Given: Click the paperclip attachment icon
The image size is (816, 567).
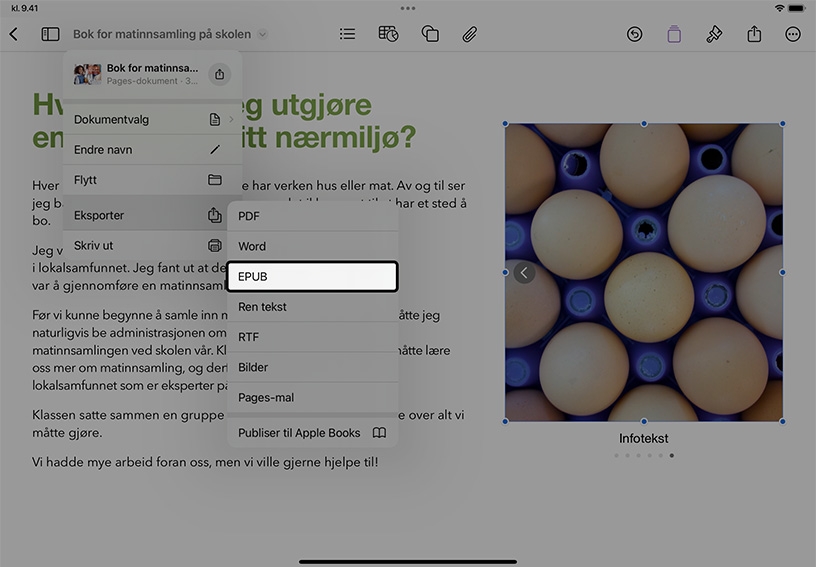Looking at the screenshot, I should click(x=469, y=34).
